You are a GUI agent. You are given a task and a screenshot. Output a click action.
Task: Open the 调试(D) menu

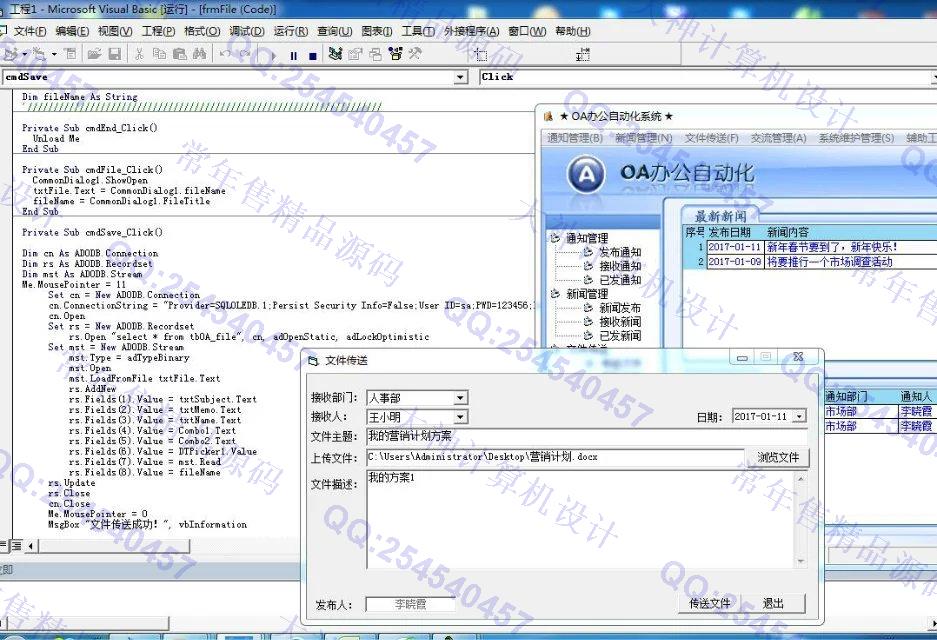click(247, 31)
